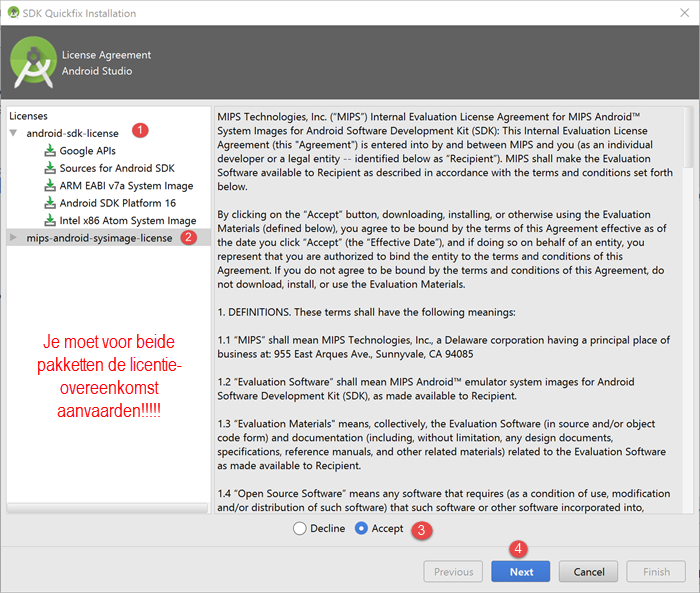This screenshot has width=700, height=593.
Task: Select the android-sdk-license entry
Action: click(72, 133)
